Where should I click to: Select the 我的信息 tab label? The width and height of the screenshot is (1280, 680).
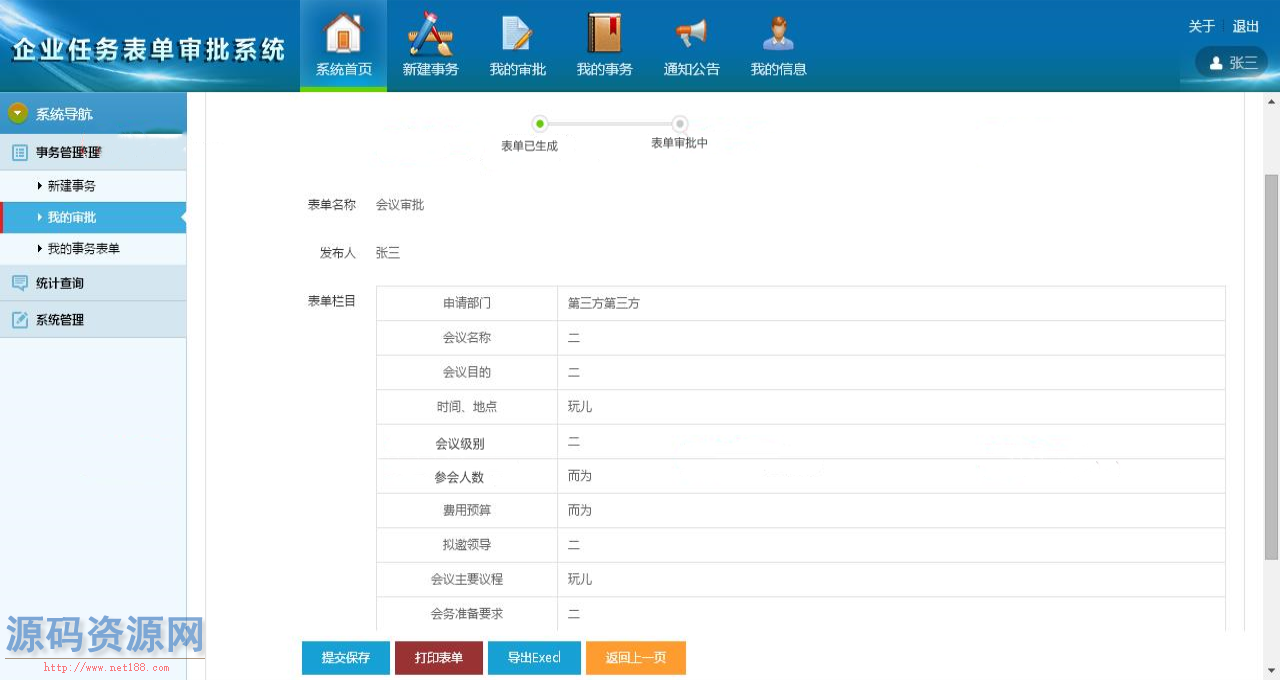[779, 70]
